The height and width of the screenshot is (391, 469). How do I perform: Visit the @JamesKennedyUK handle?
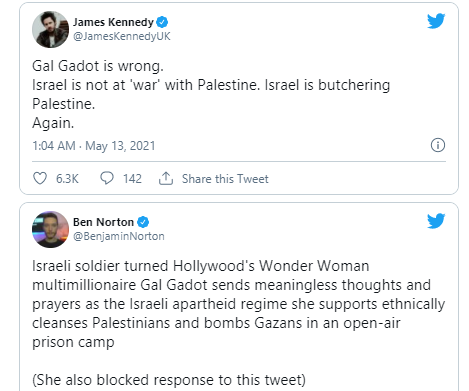tap(122, 36)
